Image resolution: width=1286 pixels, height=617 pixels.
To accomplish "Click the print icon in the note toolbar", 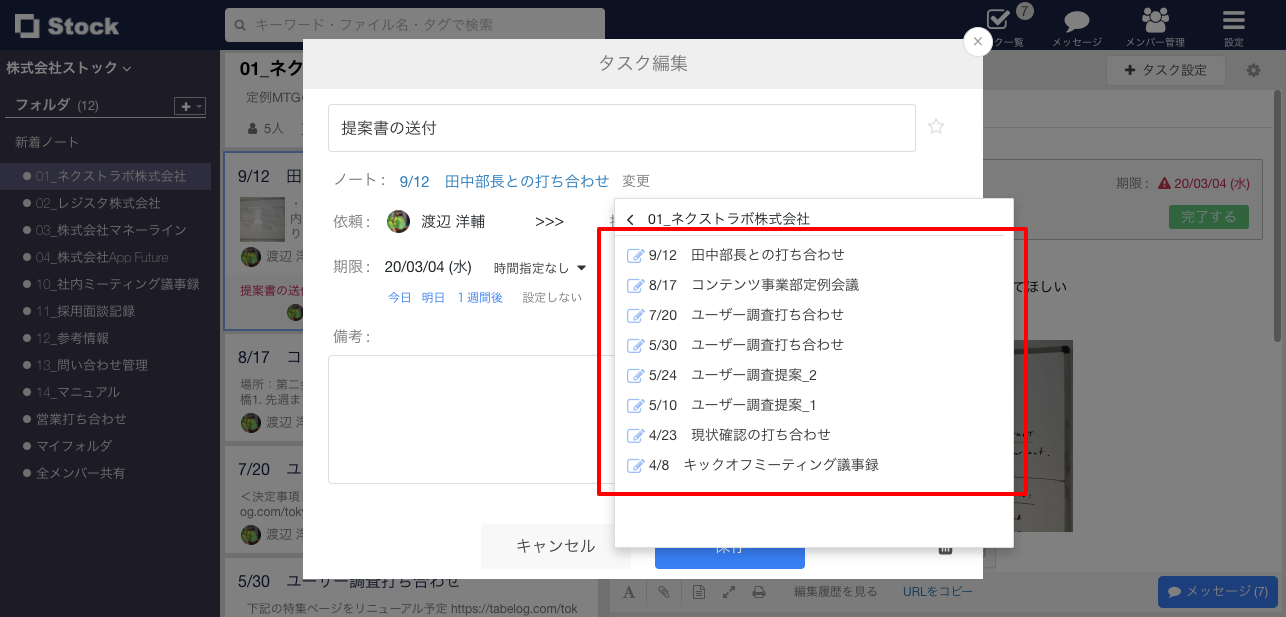I will 759,592.
